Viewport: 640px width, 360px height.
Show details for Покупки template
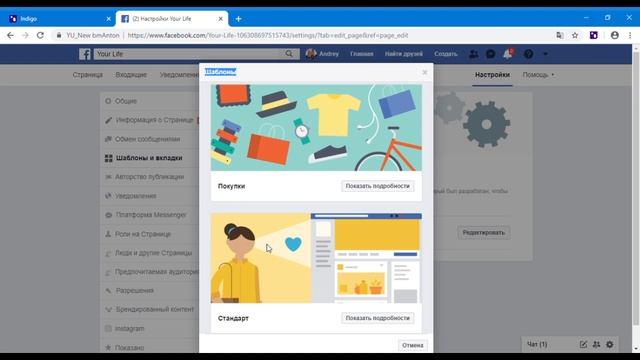(x=378, y=186)
